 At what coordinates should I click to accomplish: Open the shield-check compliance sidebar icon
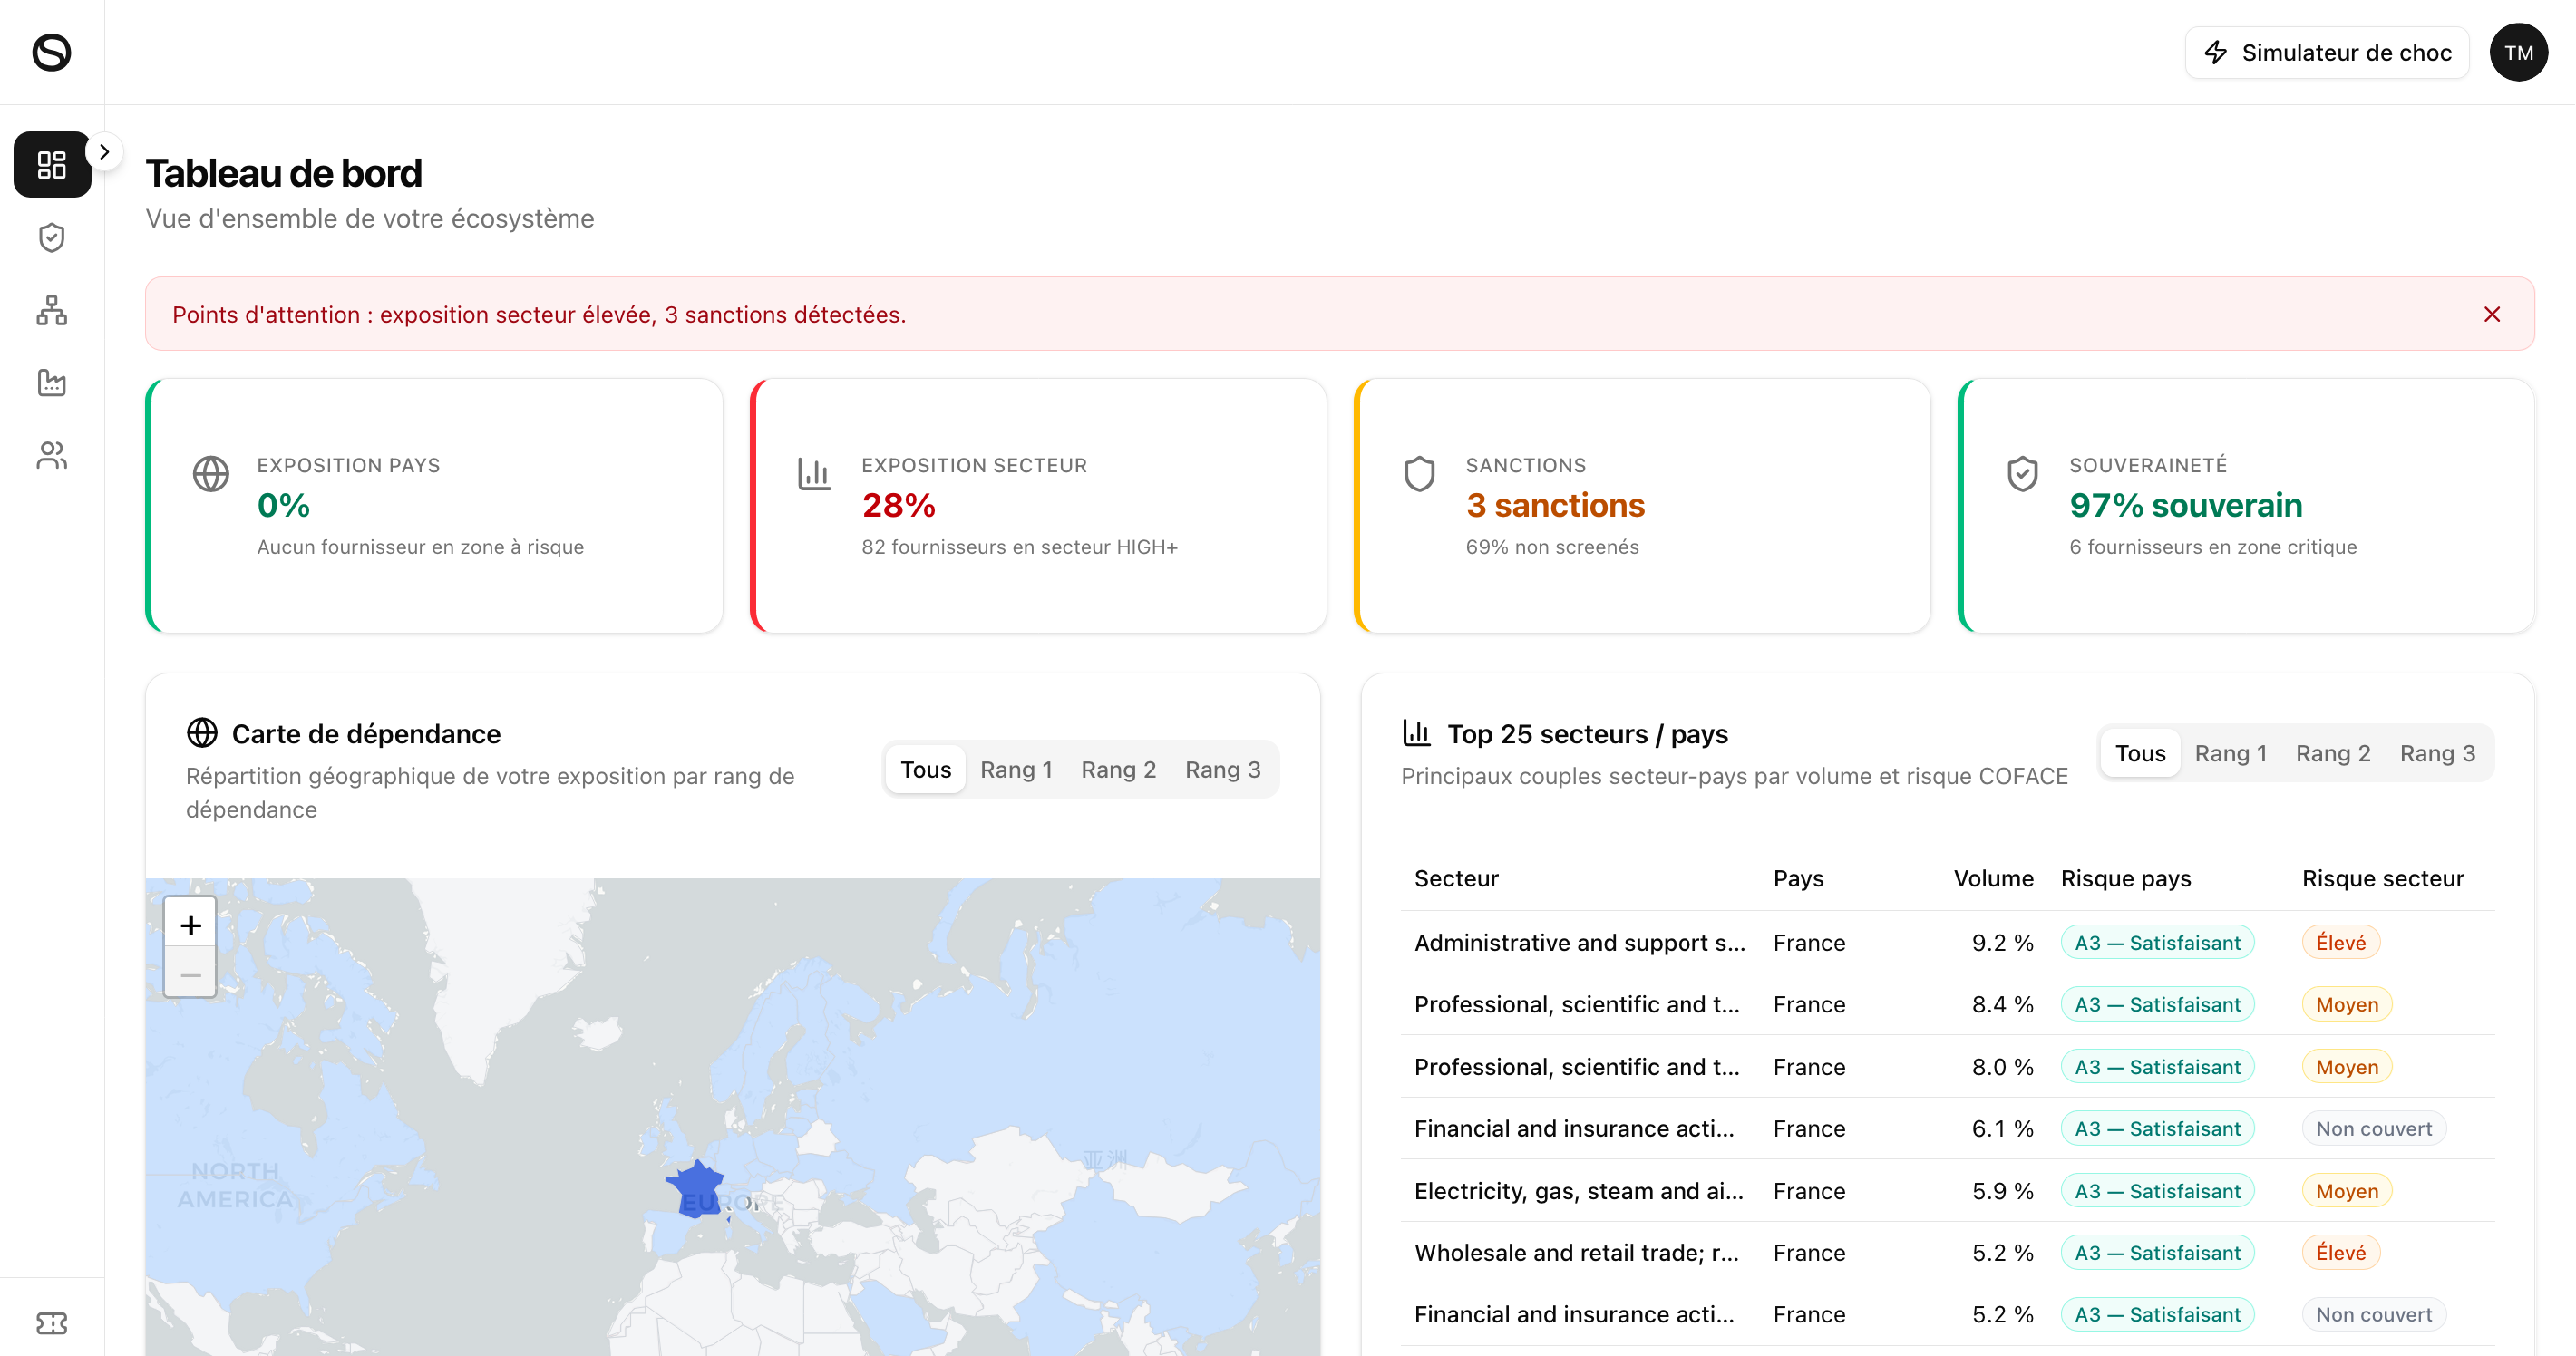(52, 238)
